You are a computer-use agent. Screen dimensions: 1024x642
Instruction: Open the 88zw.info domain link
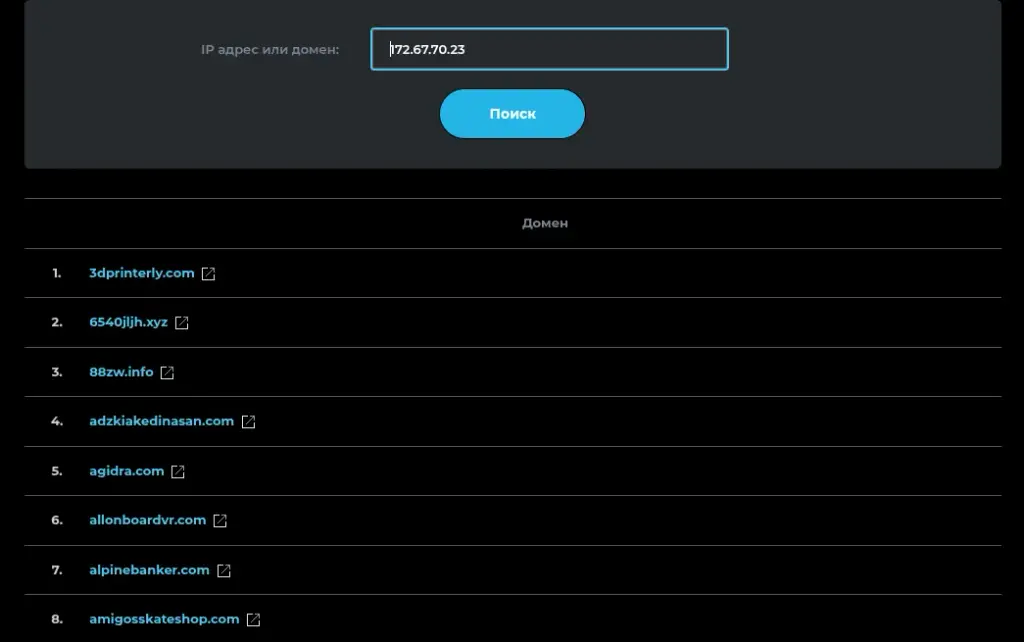[121, 372]
